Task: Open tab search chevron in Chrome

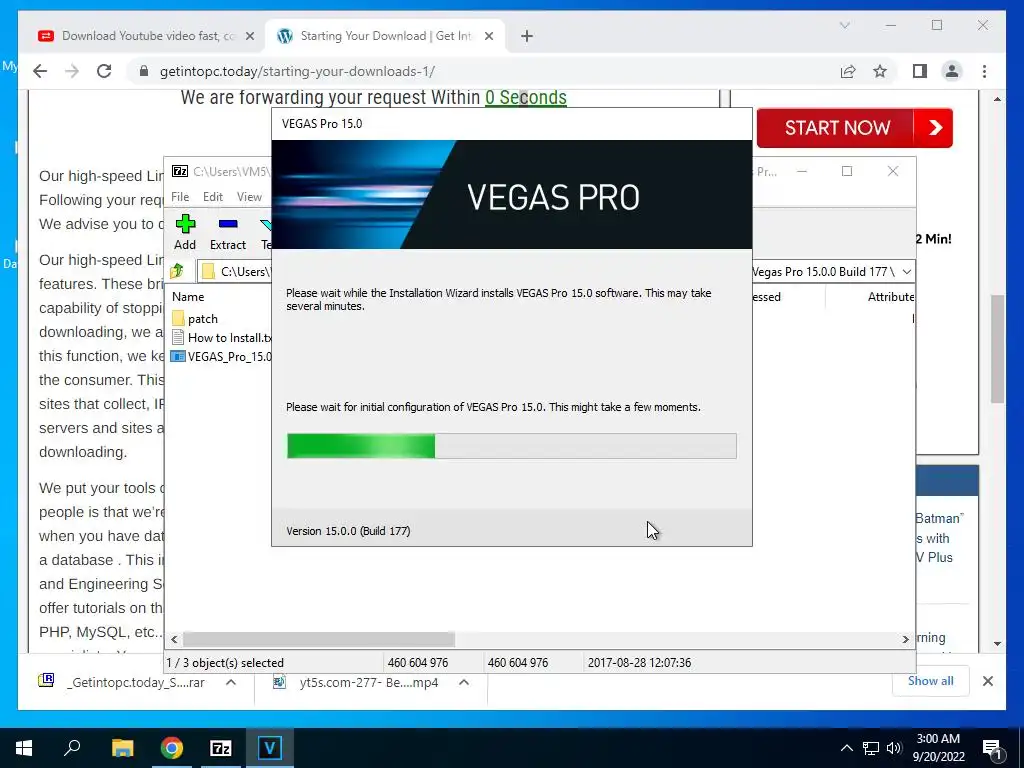Action: 844,25
